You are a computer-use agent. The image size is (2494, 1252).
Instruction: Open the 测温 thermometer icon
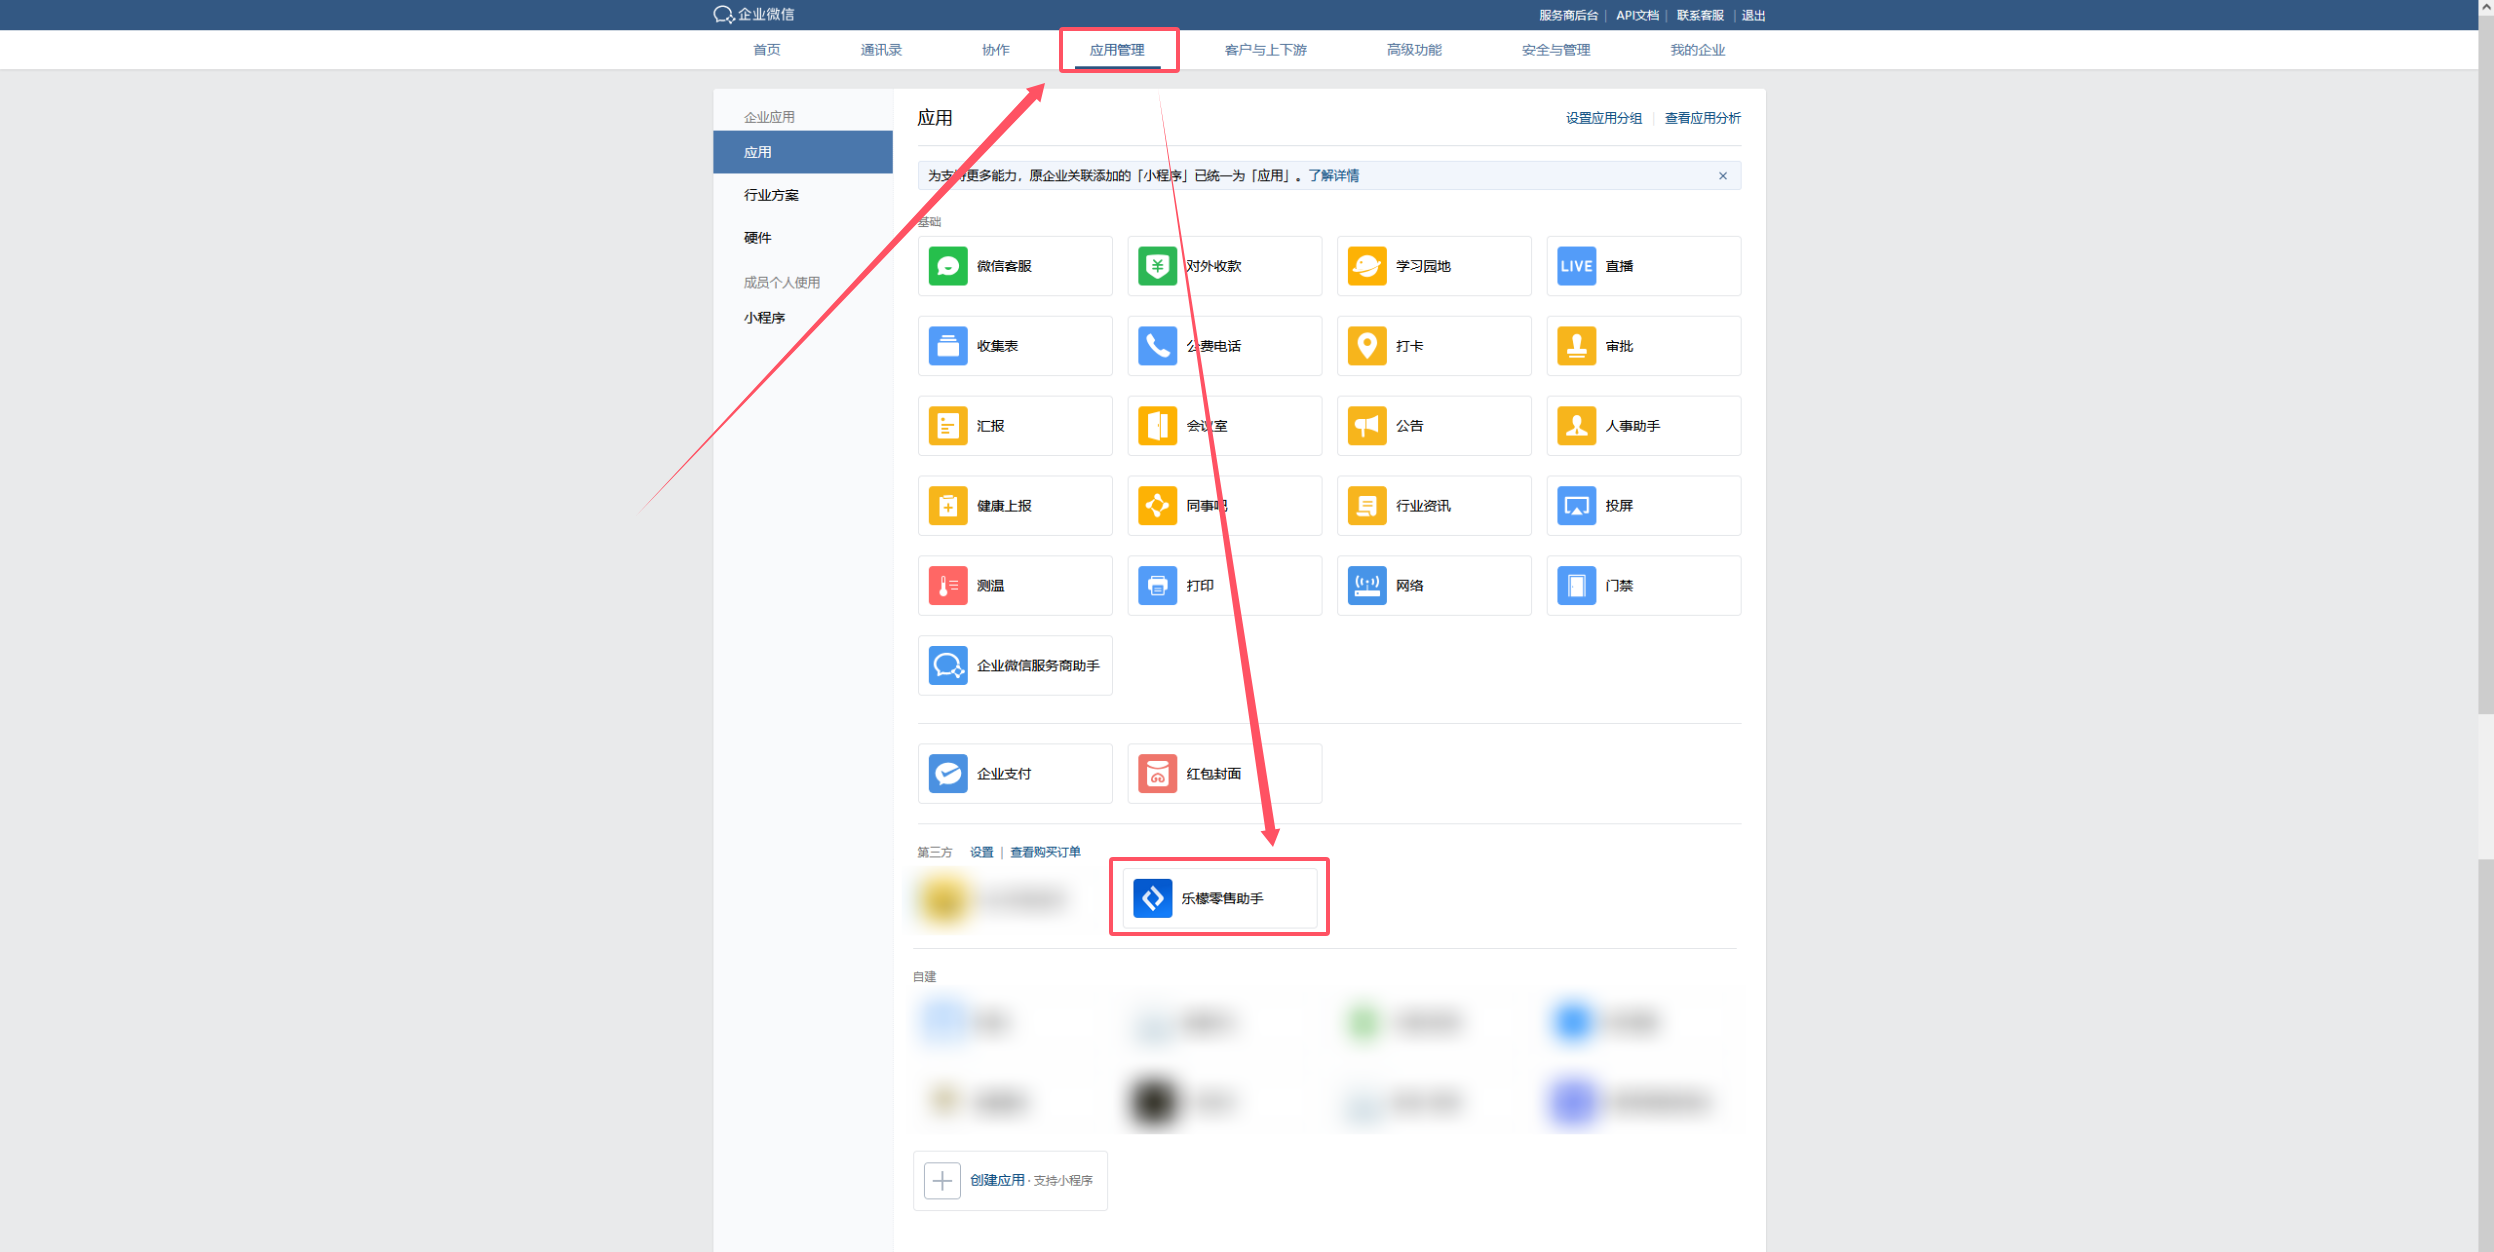pos(947,586)
